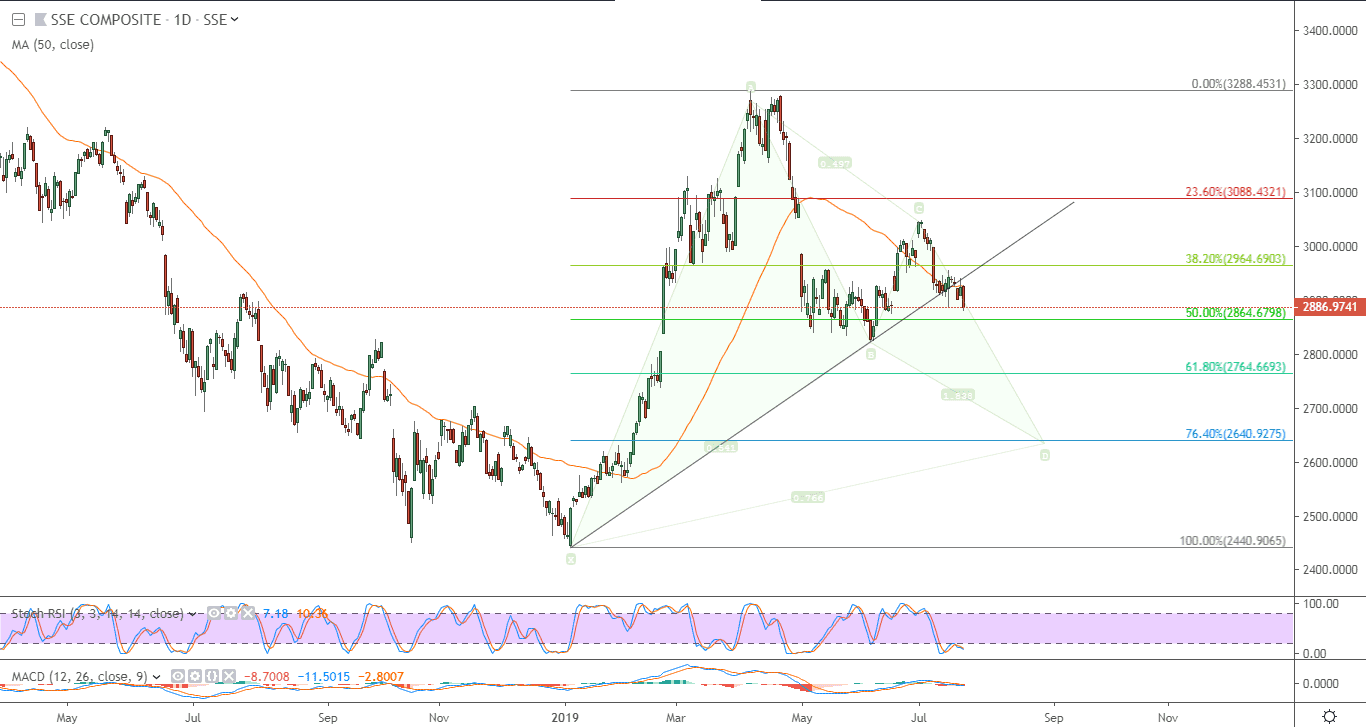
Task: Click the MACD value -11.5015
Action: pyautogui.click(x=323, y=677)
